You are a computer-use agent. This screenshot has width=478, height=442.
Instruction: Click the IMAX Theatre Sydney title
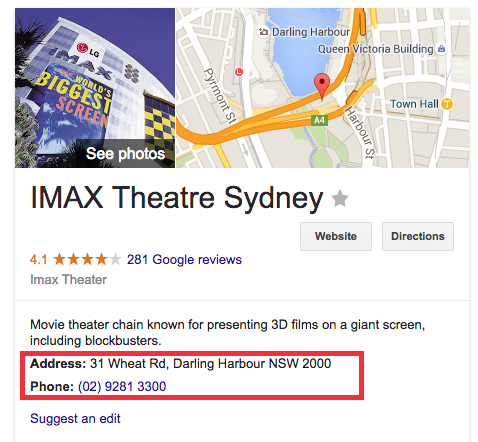pos(177,198)
